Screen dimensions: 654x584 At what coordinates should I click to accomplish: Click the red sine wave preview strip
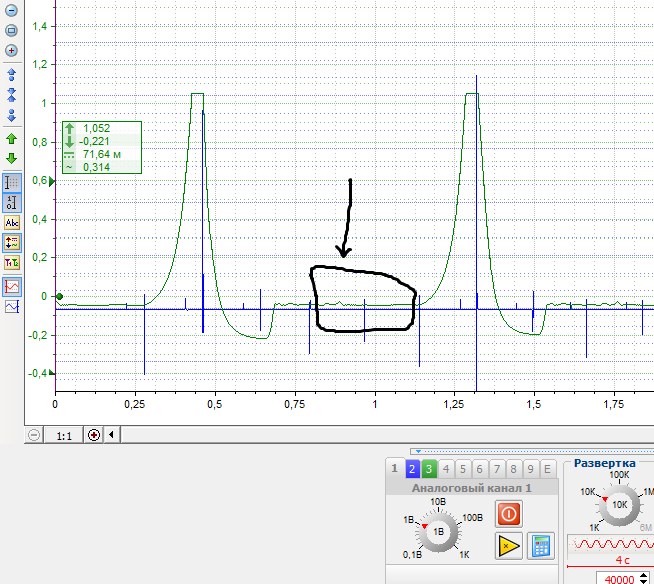coord(611,544)
